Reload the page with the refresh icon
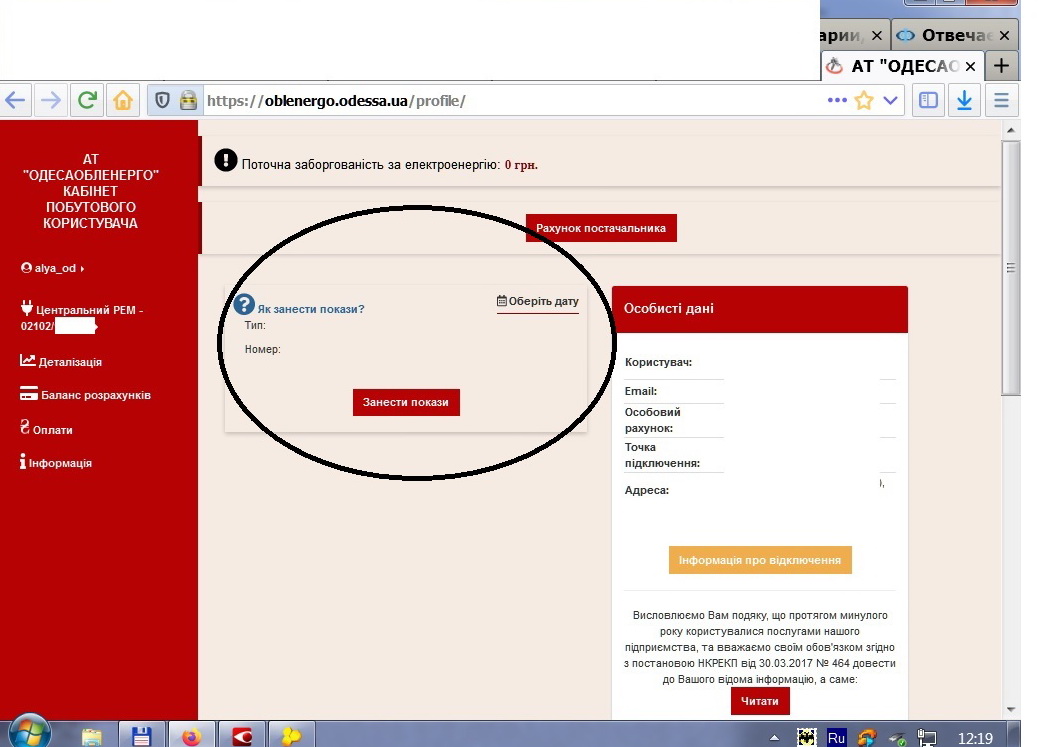 [x=87, y=100]
